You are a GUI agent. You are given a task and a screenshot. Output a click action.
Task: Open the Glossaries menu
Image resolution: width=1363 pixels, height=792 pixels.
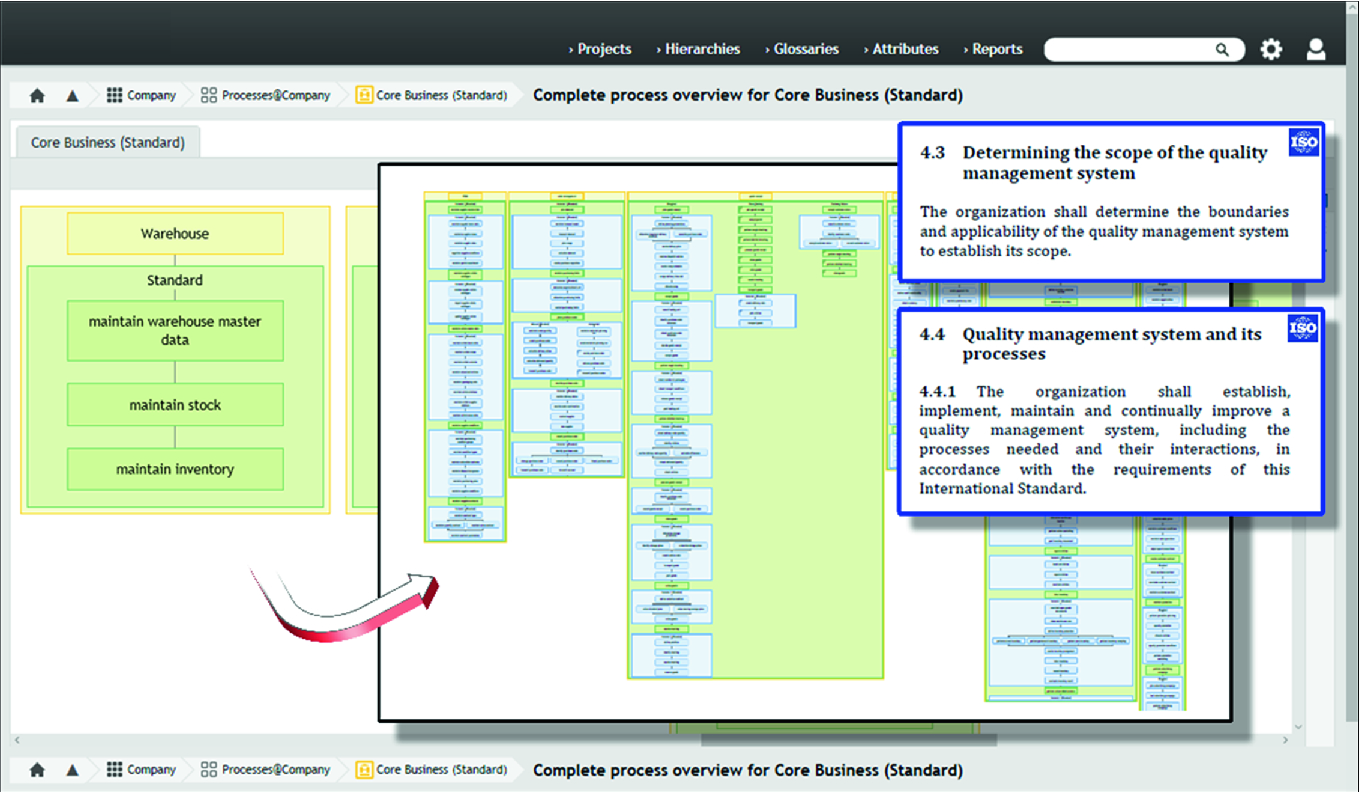[x=805, y=48]
